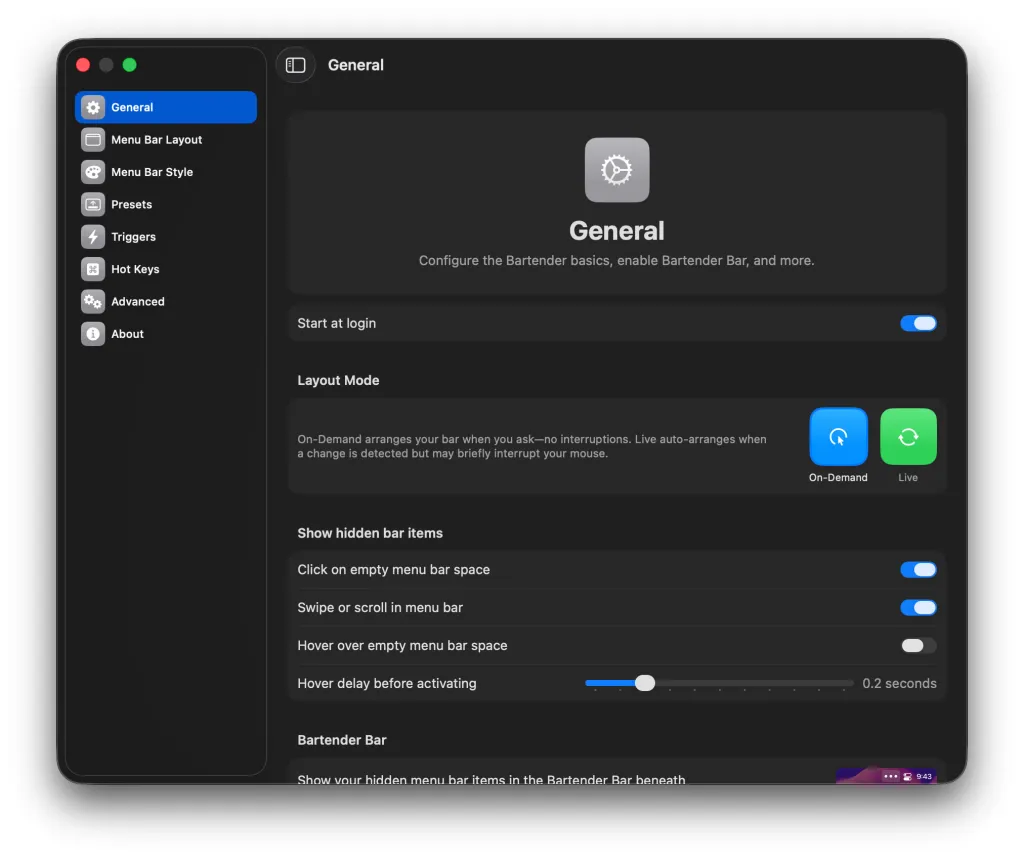Open Triggers via the lightning bolt icon
Viewport: 1024px width, 859px height.
coord(94,236)
